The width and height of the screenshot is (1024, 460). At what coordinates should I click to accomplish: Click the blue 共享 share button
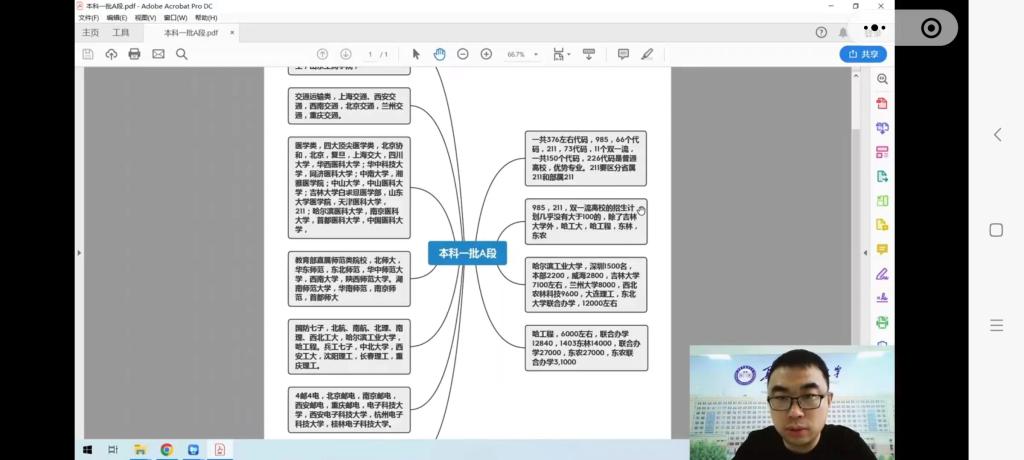click(862, 54)
